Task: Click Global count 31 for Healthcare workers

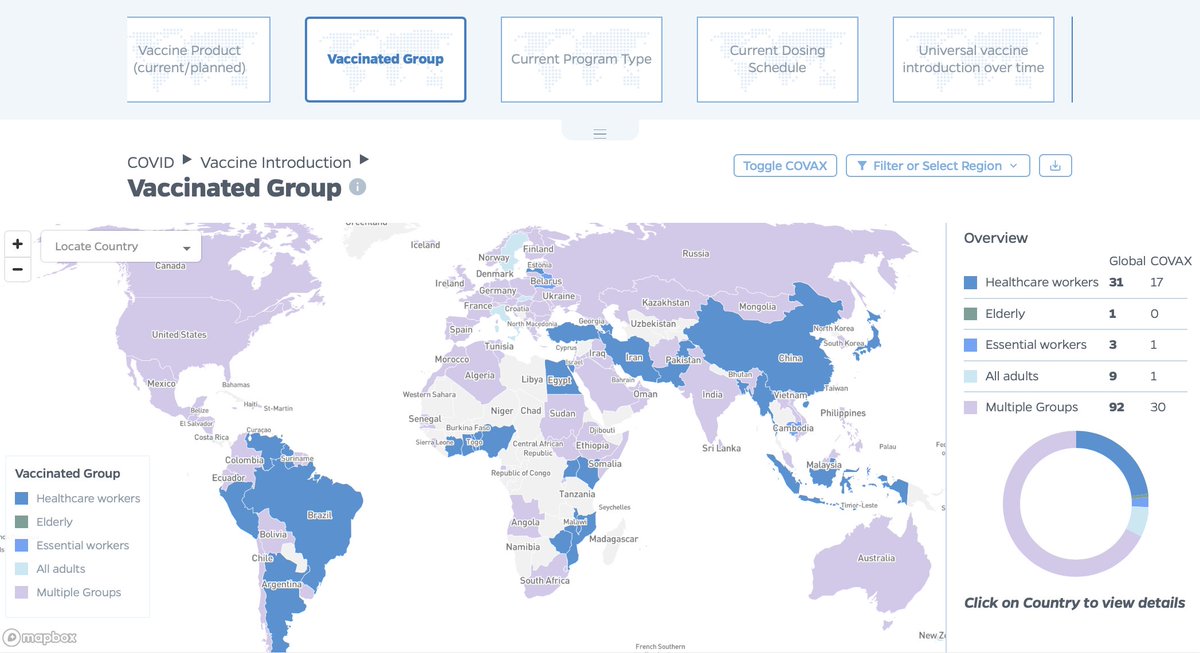Action: point(1116,282)
